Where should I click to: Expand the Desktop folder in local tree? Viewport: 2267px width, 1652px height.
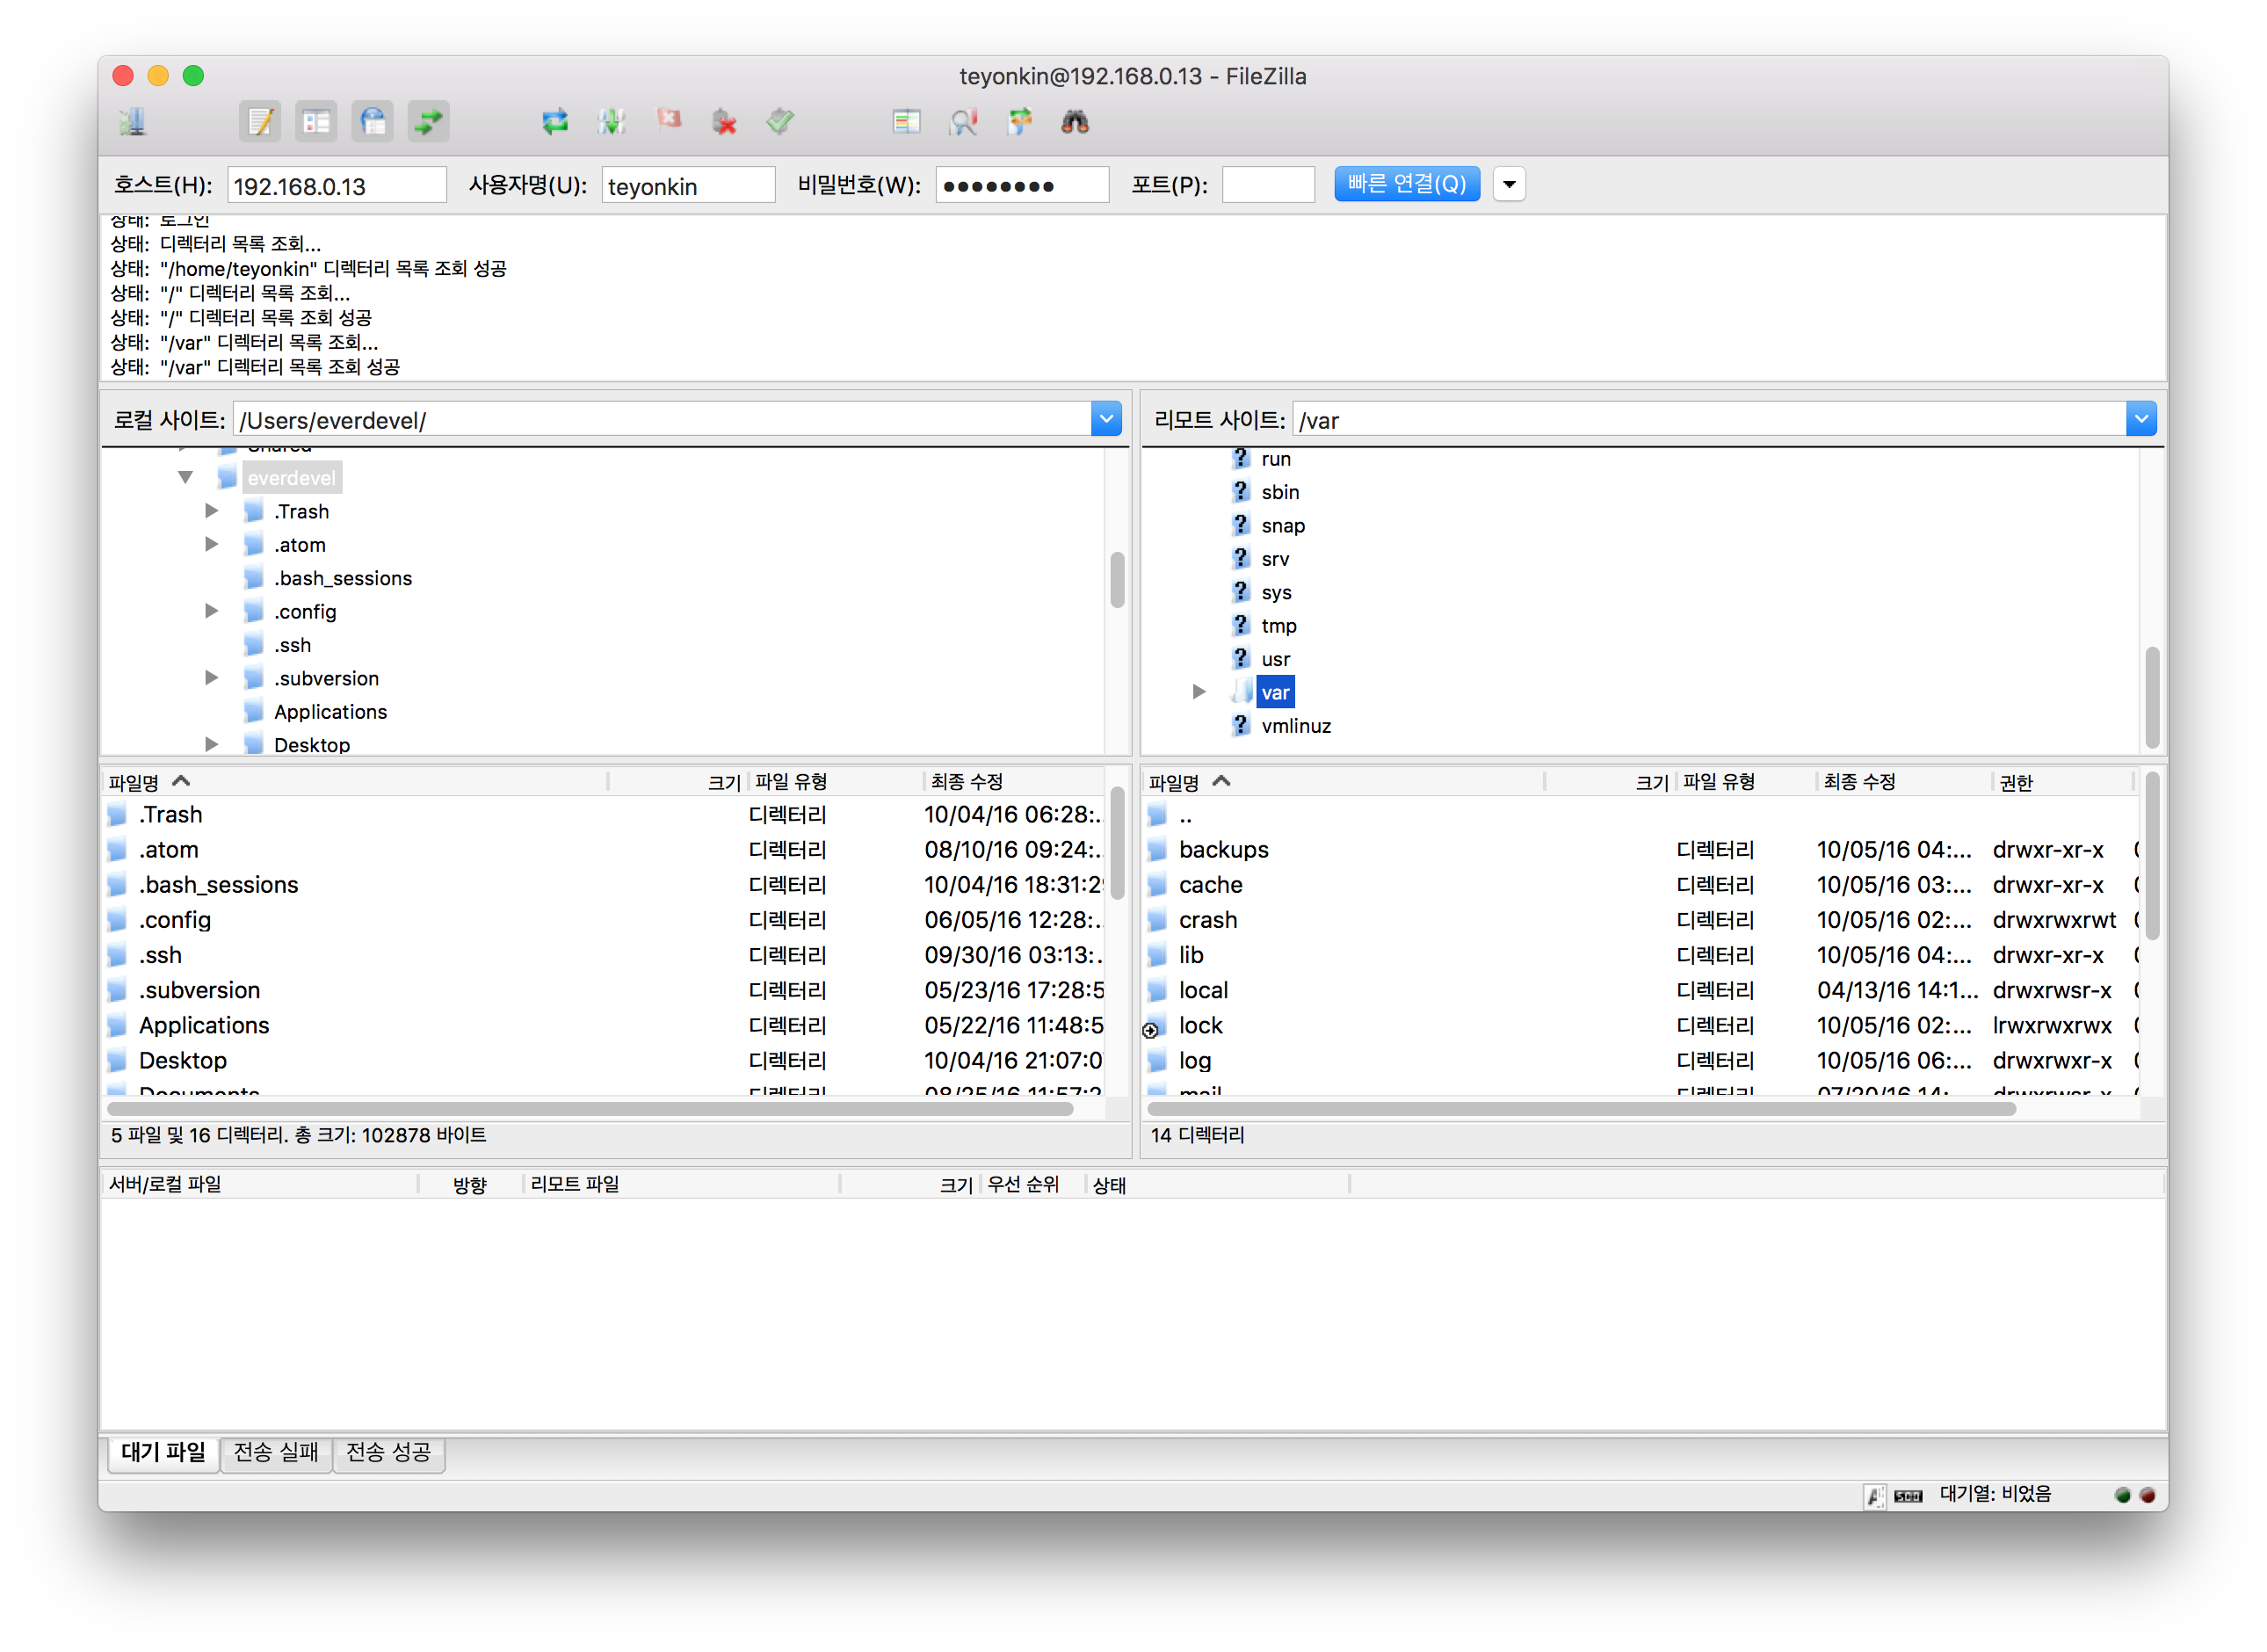[x=212, y=744]
